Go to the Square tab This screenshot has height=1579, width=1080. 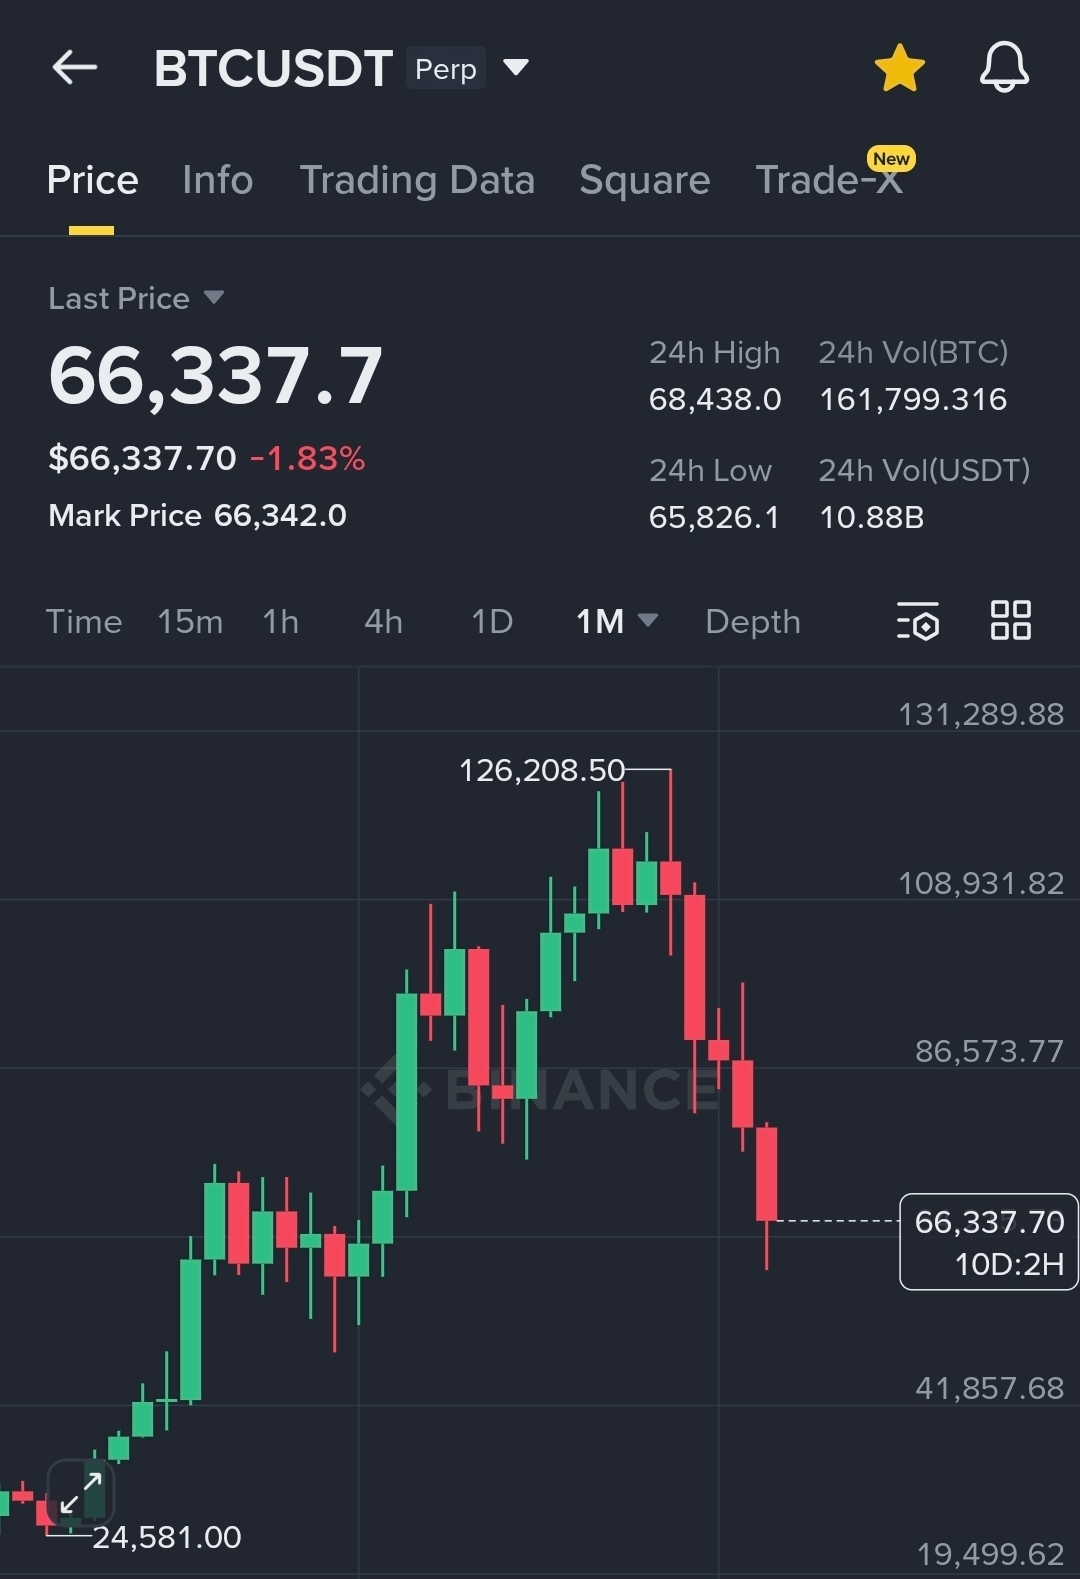[x=644, y=180]
